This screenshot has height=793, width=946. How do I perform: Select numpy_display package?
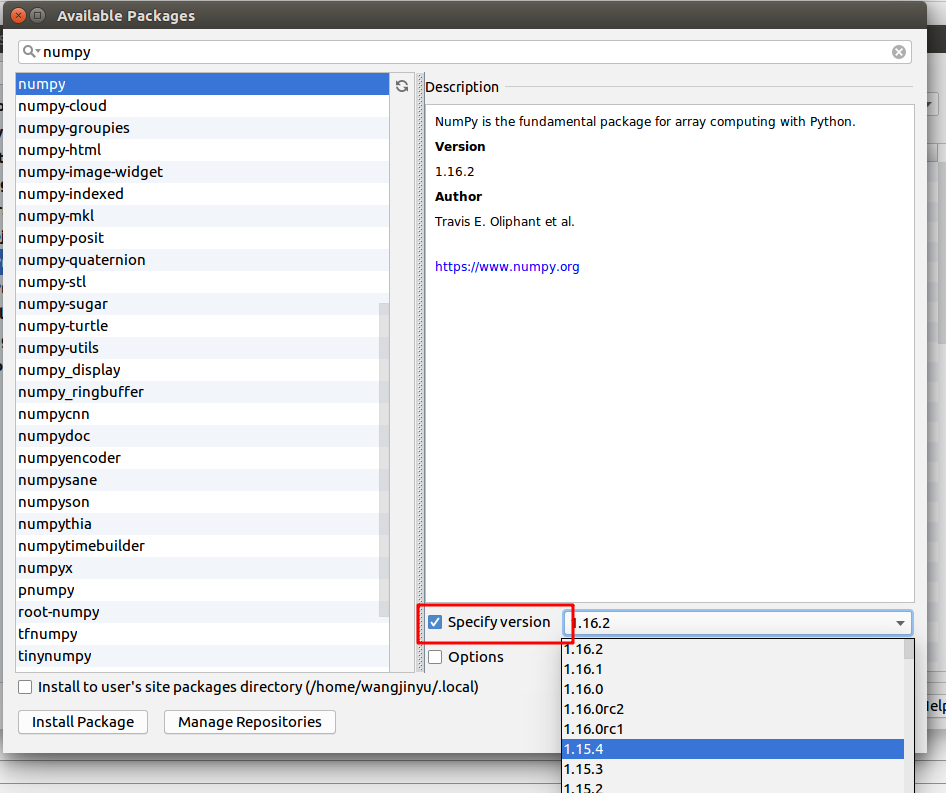pyautogui.click(x=203, y=370)
